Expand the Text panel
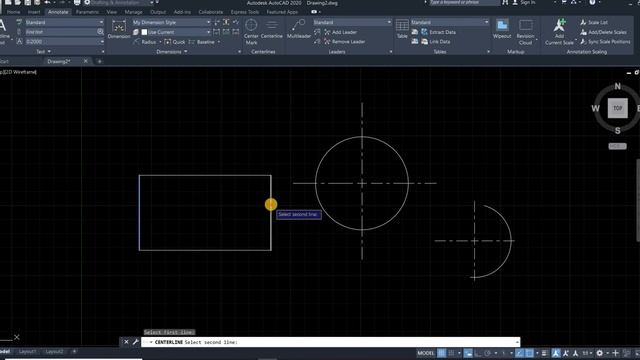Screen dimensions: 640x360 (43, 52)
